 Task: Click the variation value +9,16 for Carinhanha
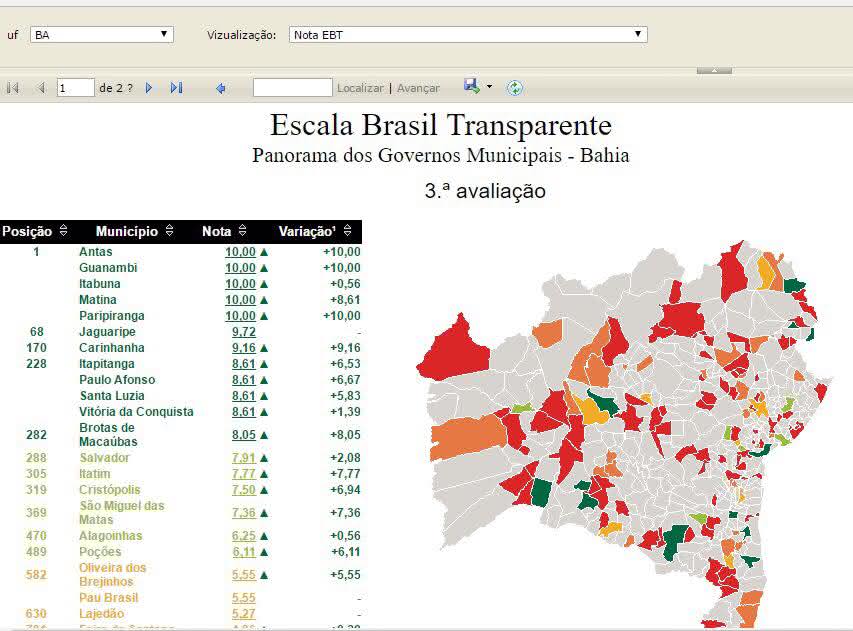[345, 348]
